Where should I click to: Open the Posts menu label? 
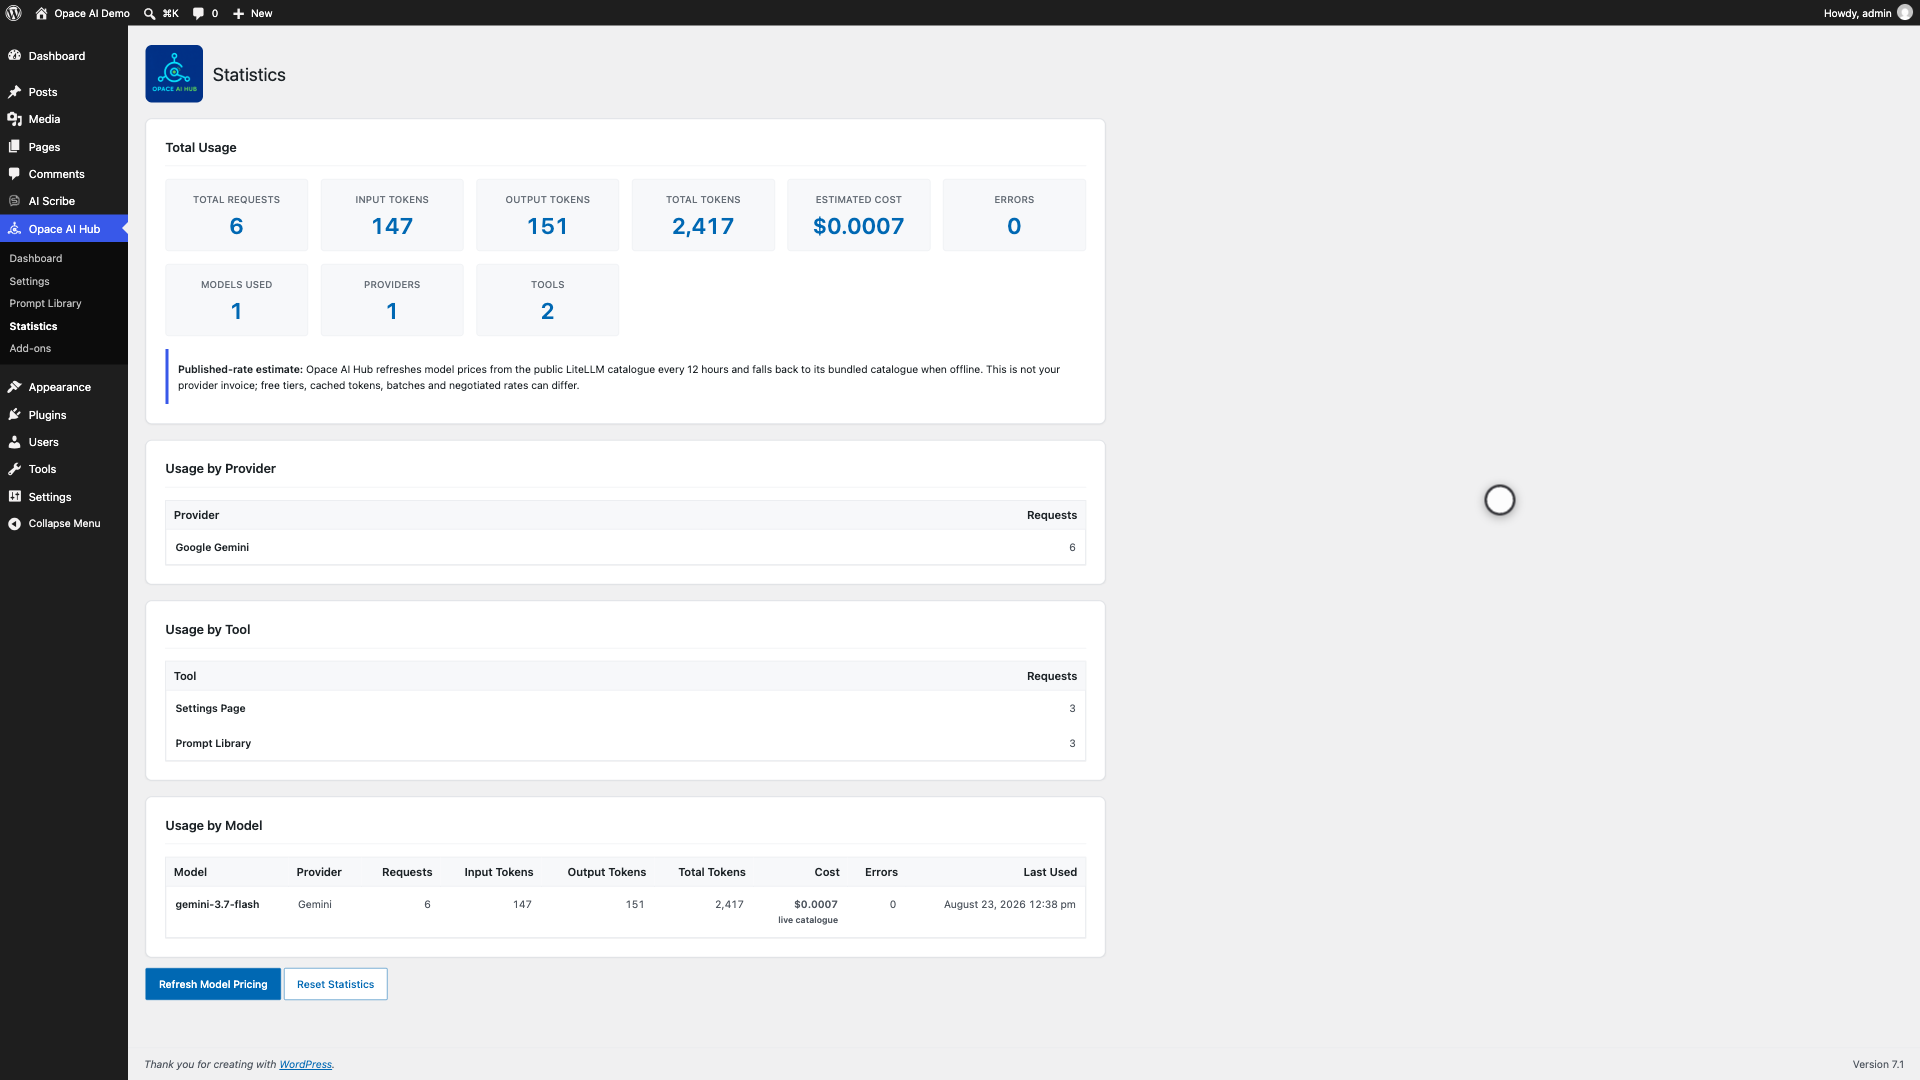(x=43, y=92)
